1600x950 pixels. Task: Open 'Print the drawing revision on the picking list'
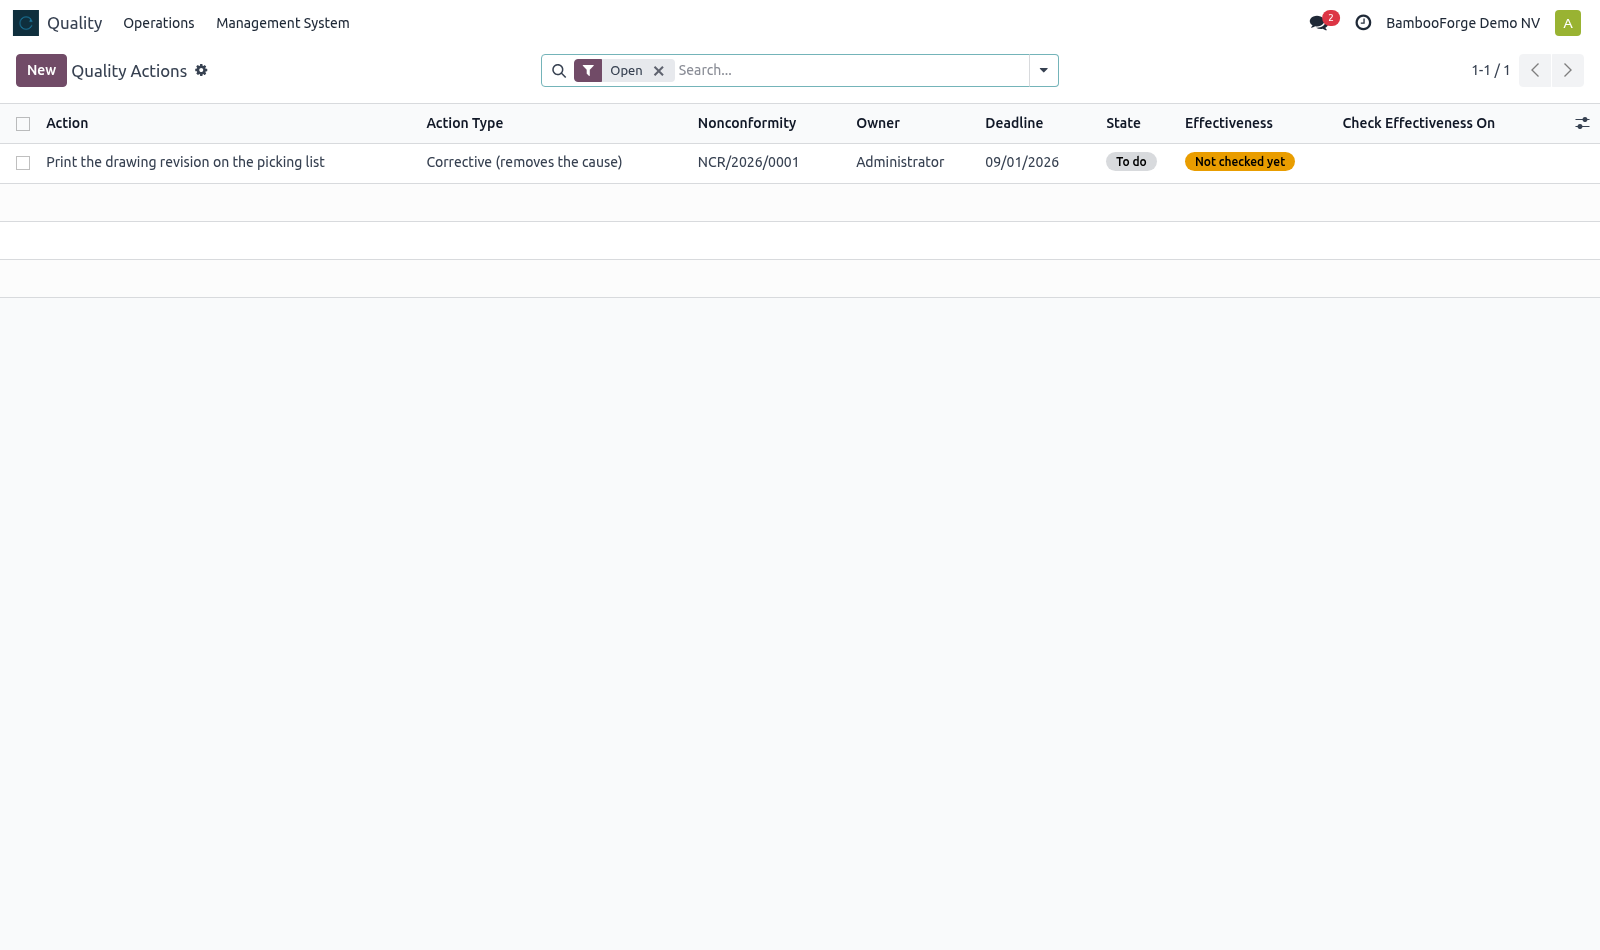click(x=185, y=162)
